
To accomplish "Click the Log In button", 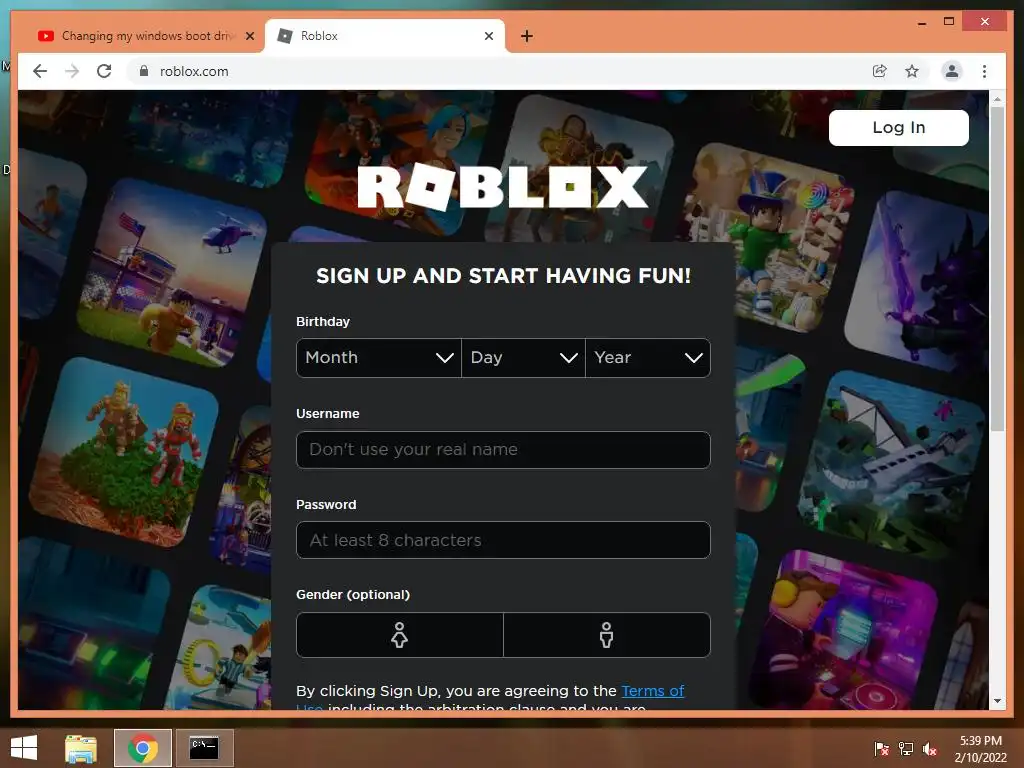I will [899, 127].
